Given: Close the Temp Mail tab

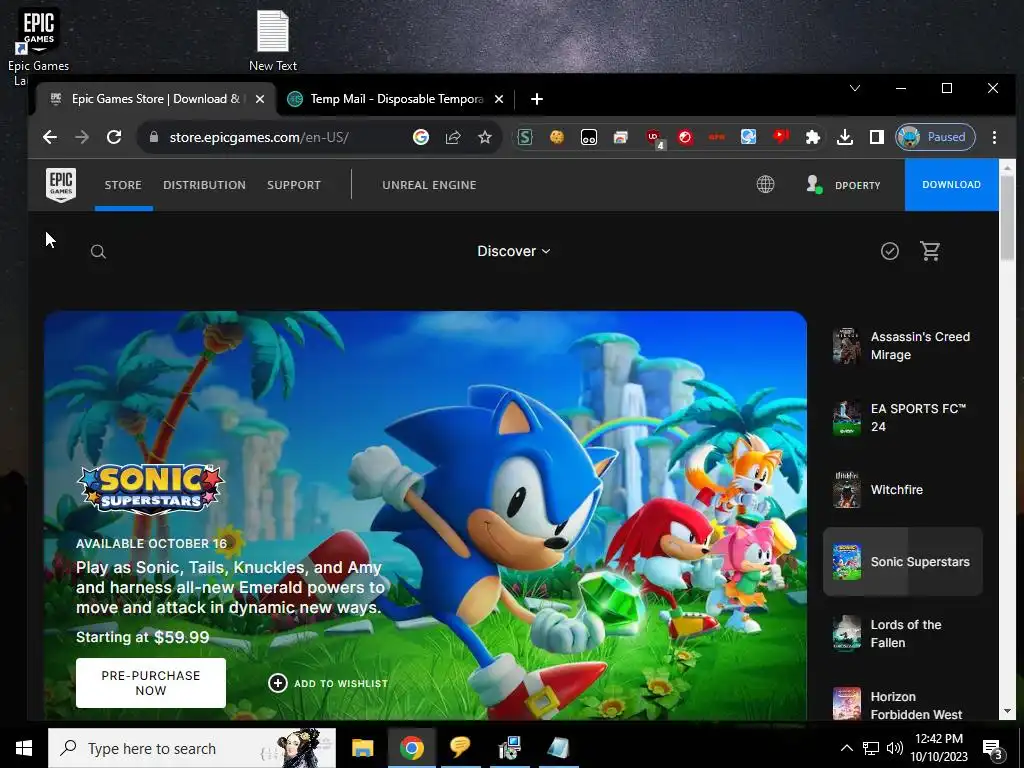Looking at the screenshot, I should (x=499, y=99).
